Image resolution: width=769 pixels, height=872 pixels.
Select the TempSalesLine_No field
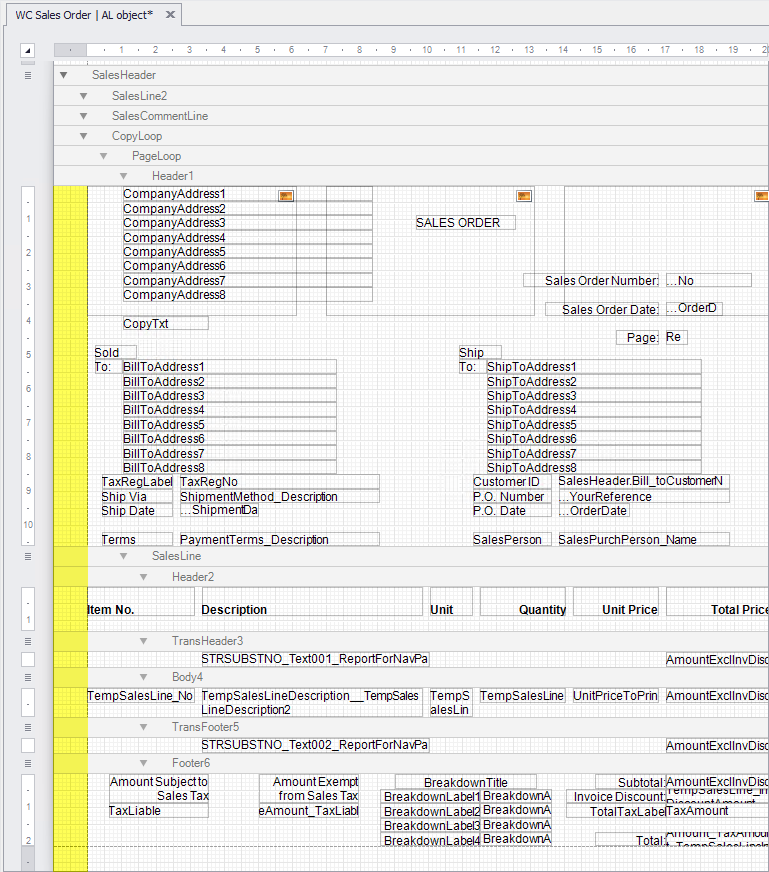(141, 696)
